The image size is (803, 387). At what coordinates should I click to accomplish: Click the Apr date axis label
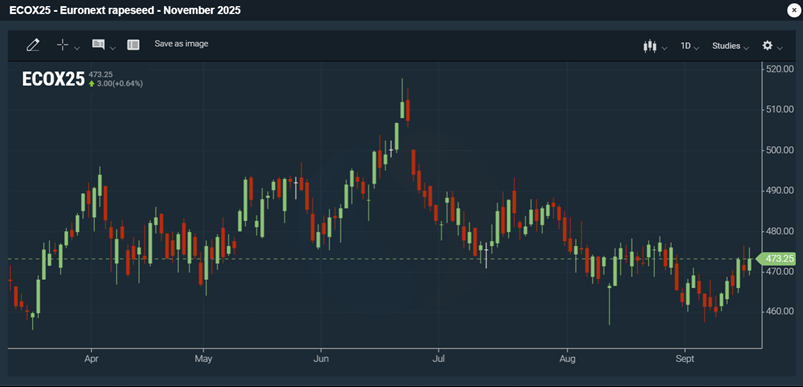(x=91, y=358)
